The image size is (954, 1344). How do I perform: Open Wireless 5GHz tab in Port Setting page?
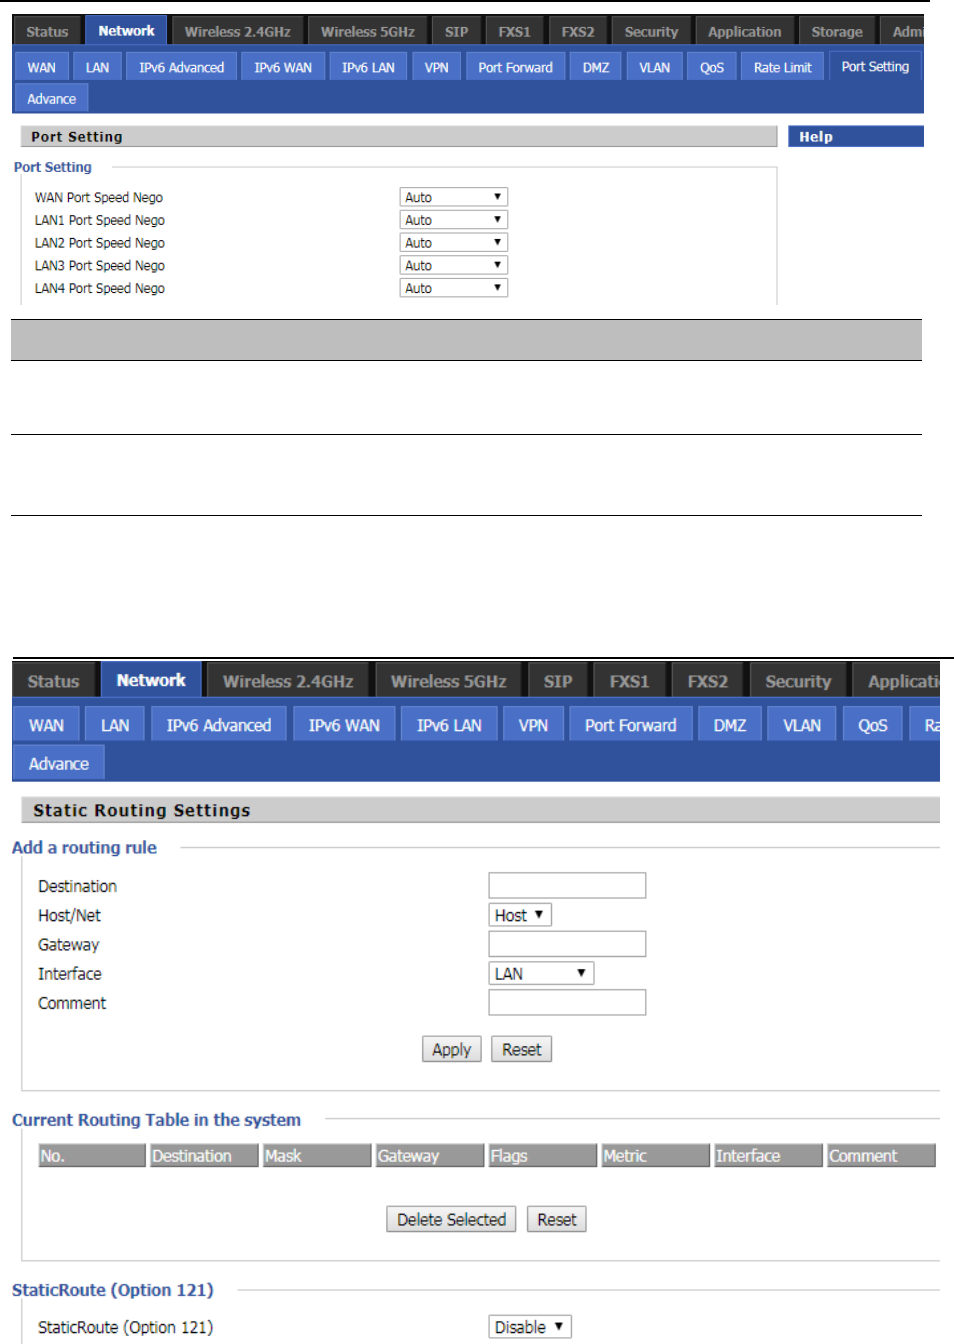[368, 31]
